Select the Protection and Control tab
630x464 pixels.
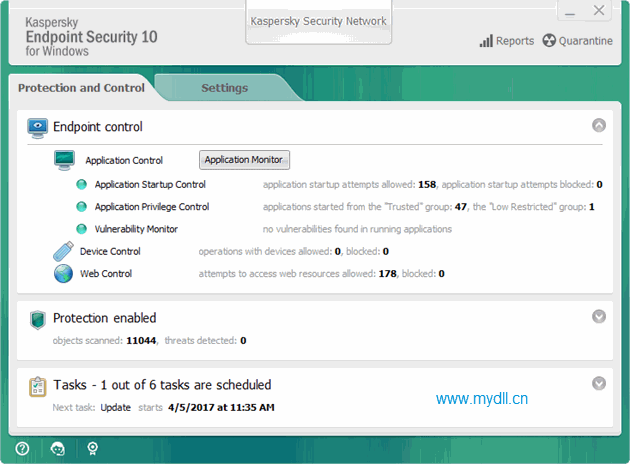(82, 88)
